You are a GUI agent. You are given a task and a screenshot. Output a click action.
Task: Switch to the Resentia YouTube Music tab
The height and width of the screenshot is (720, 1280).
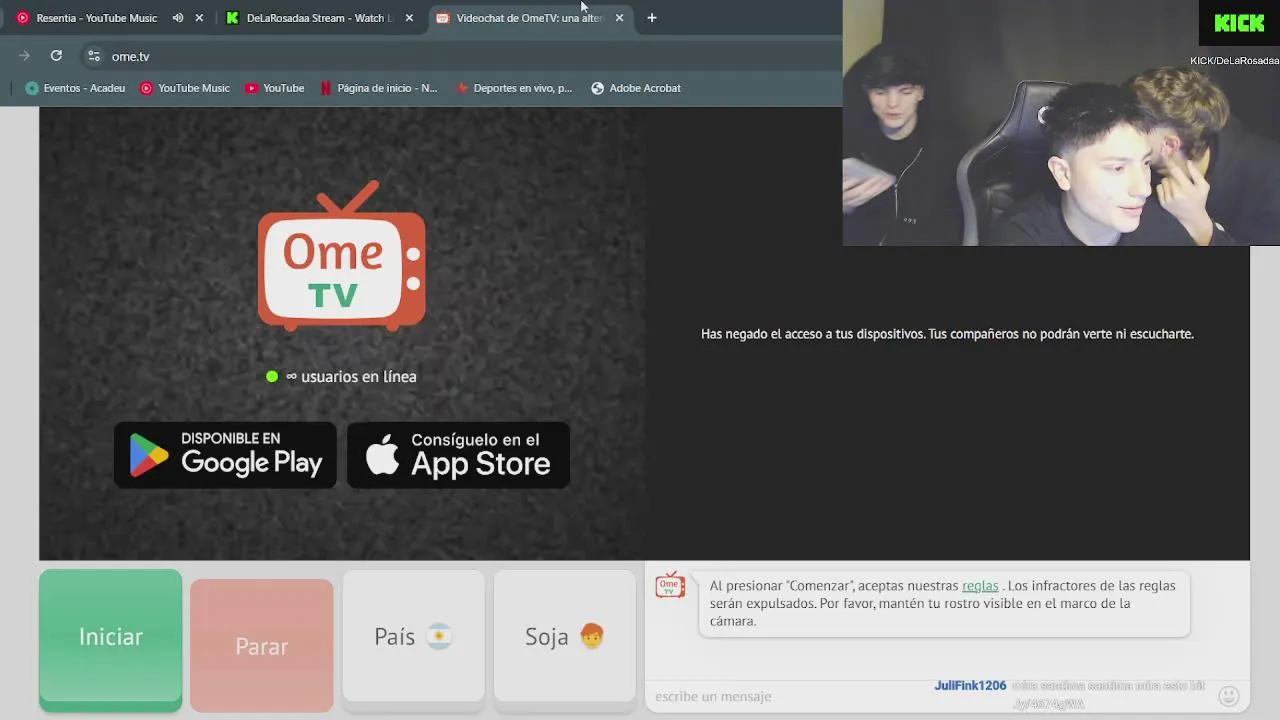pyautogui.click(x=96, y=18)
